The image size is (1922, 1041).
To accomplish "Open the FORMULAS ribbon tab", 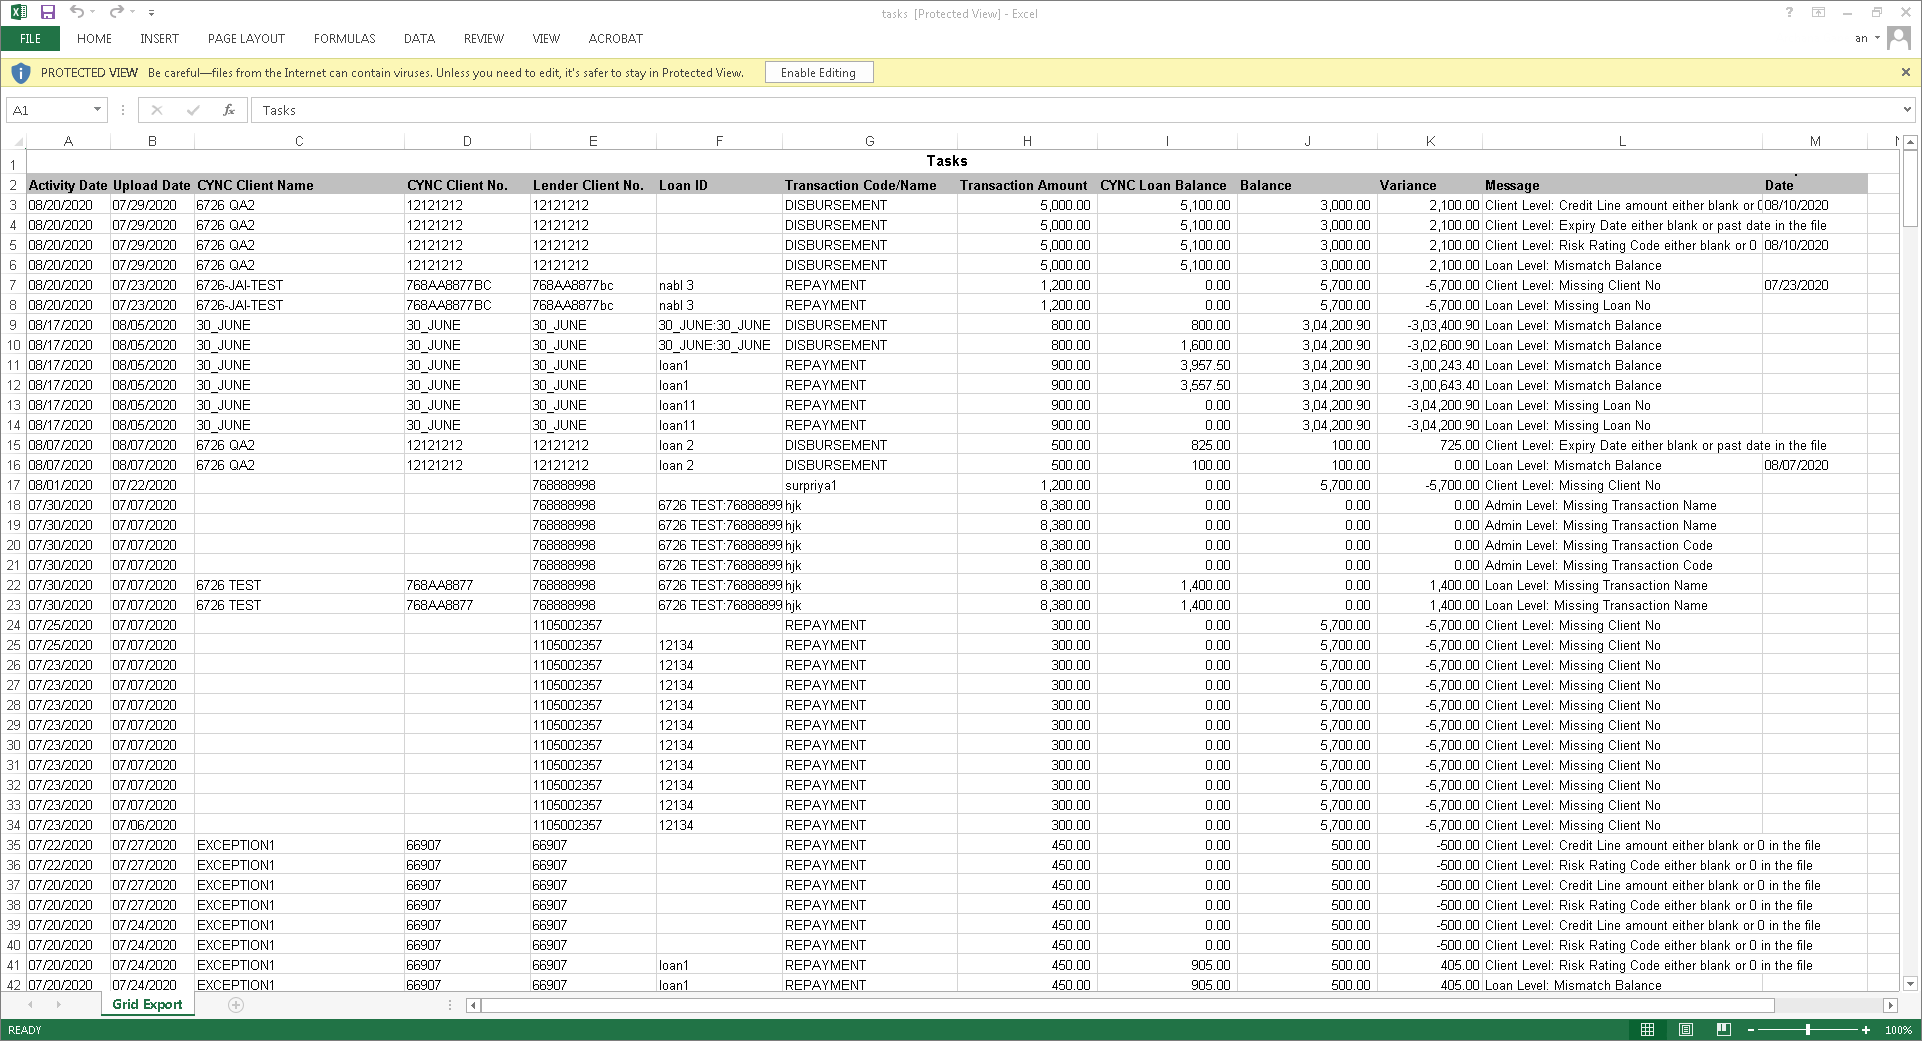I will tap(344, 39).
